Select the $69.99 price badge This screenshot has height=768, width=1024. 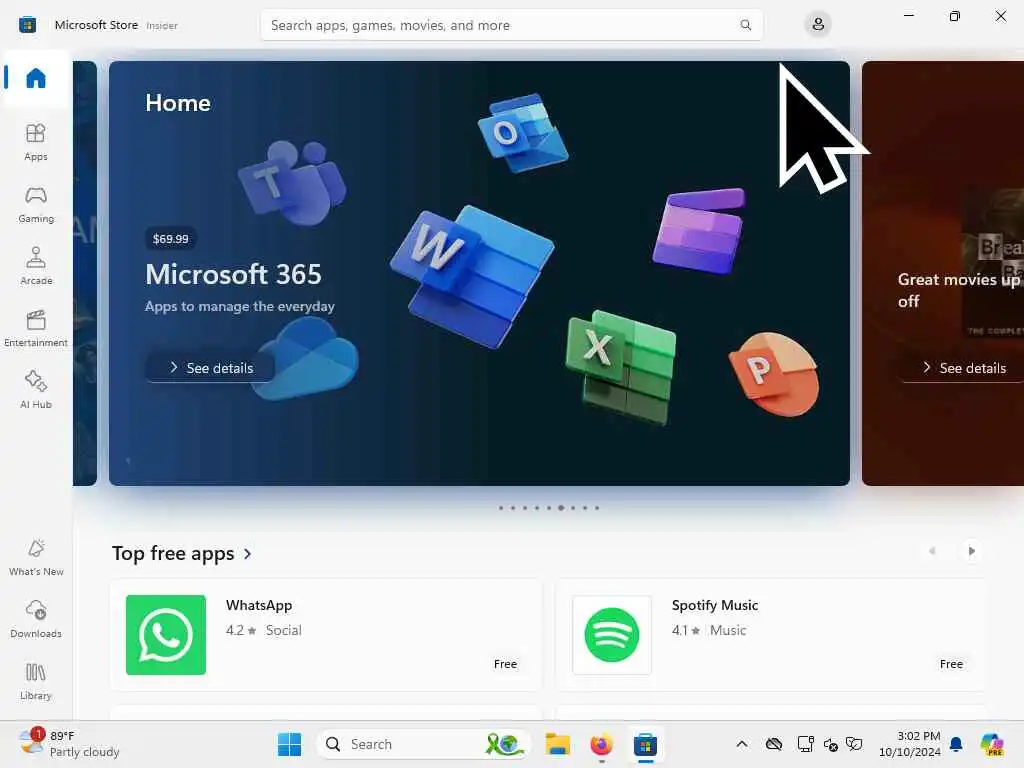coord(170,239)
